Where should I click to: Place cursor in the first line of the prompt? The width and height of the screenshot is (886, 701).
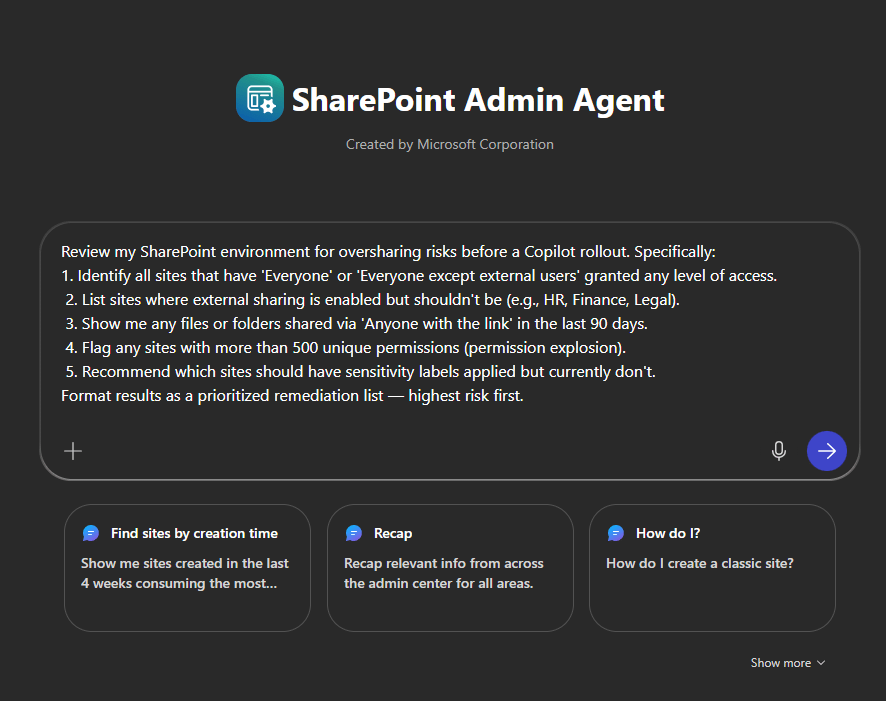(388, 251)
